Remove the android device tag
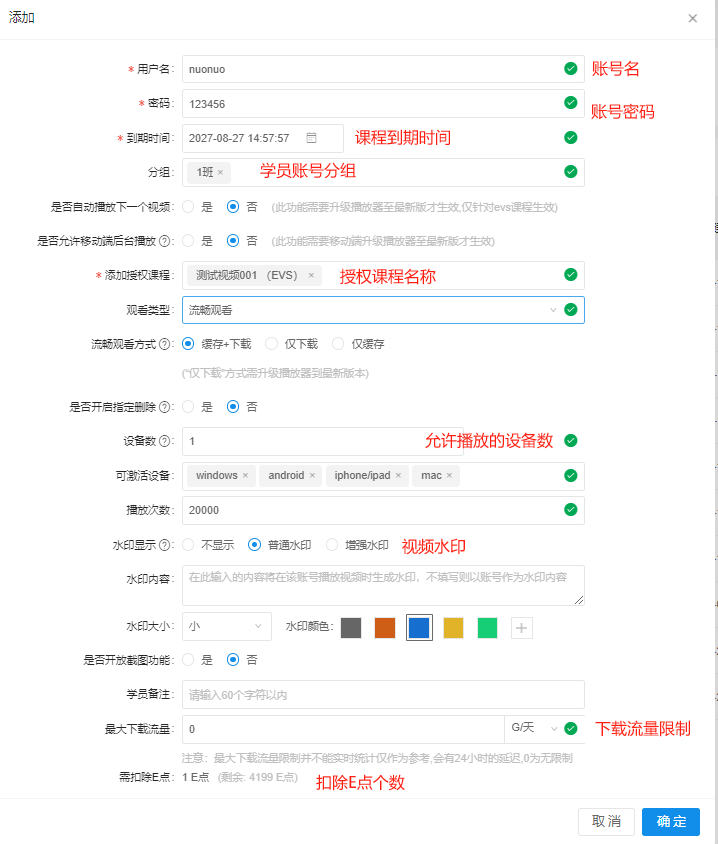This screenshot has height=844, width=718. point(312,476)
